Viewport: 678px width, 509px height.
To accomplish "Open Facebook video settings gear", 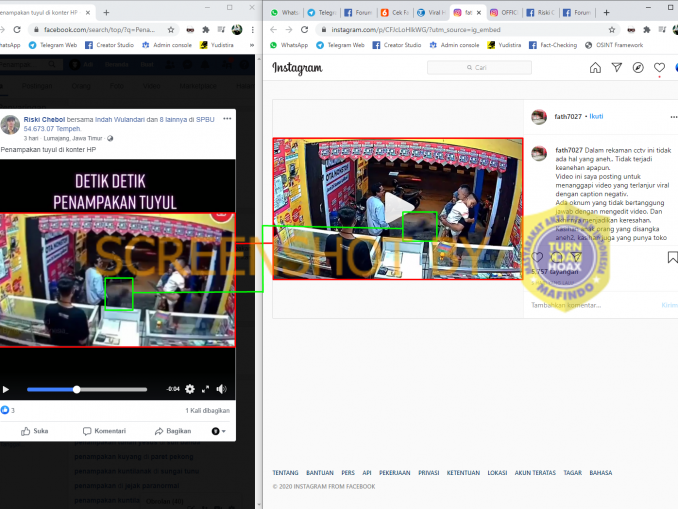I will (x=189, y=389).
